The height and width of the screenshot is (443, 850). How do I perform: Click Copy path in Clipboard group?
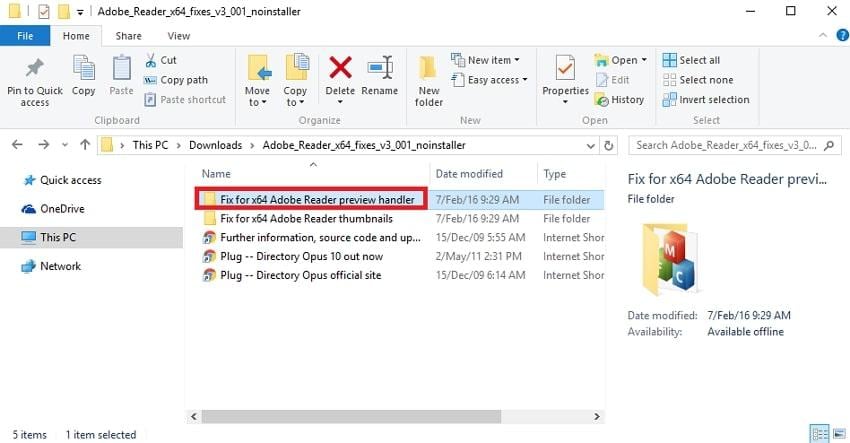pyautogui.click(x=176, y=80)
